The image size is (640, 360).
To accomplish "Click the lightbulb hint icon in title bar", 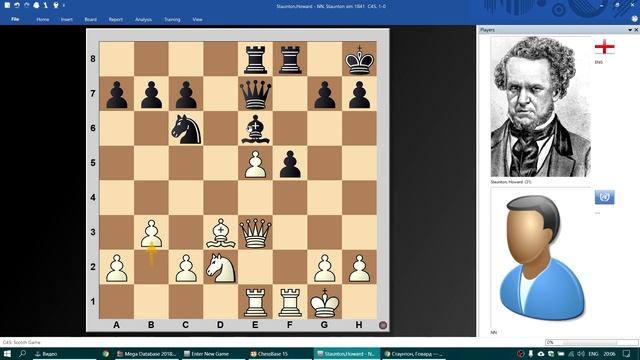I will click(56, 5).
